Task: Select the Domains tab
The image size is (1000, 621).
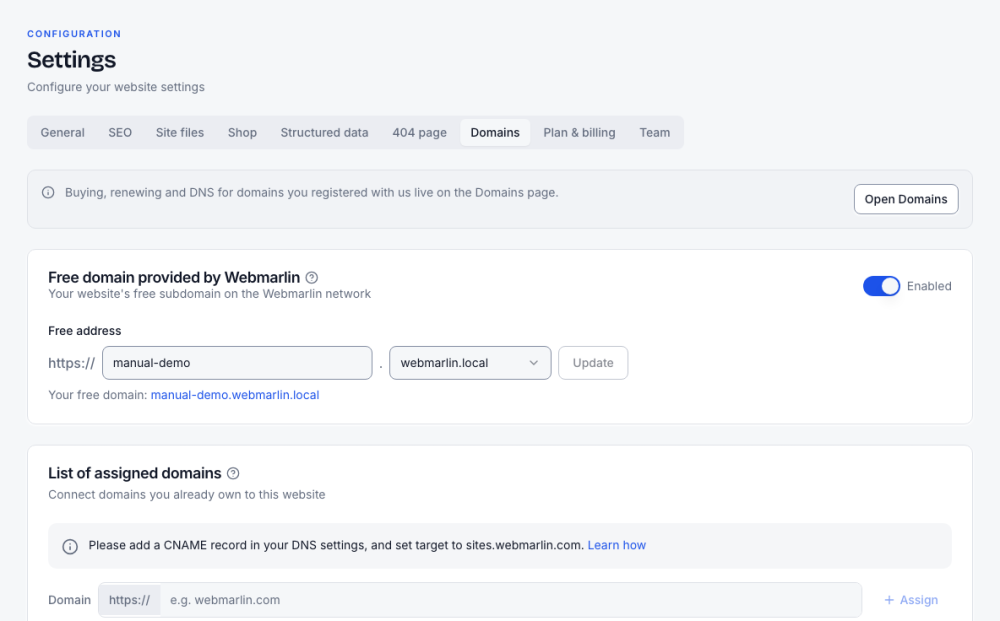Action: [495, 133]
